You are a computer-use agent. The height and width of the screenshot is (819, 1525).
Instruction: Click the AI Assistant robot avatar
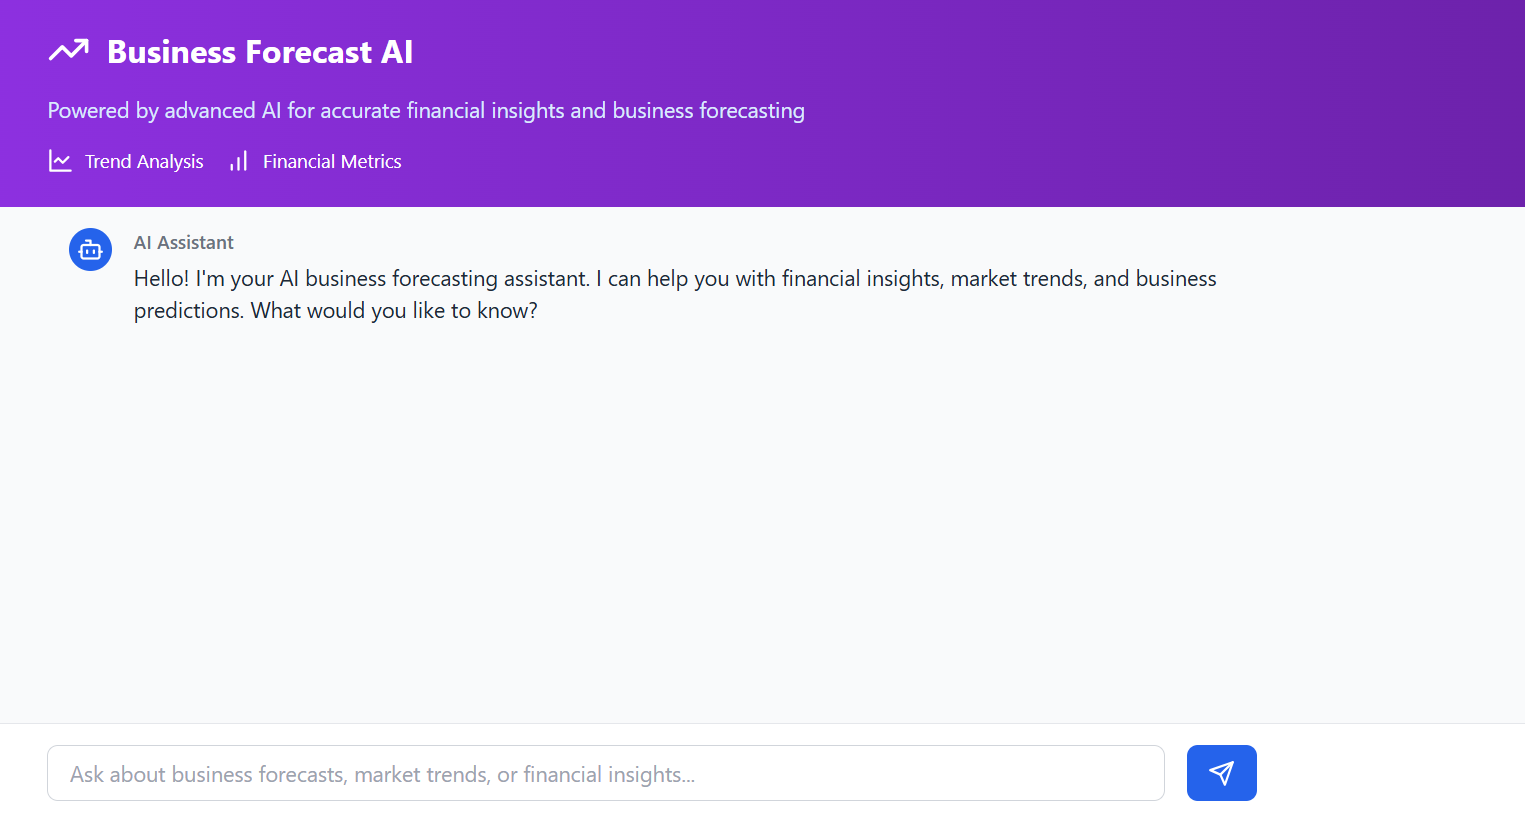pos(90,250)
